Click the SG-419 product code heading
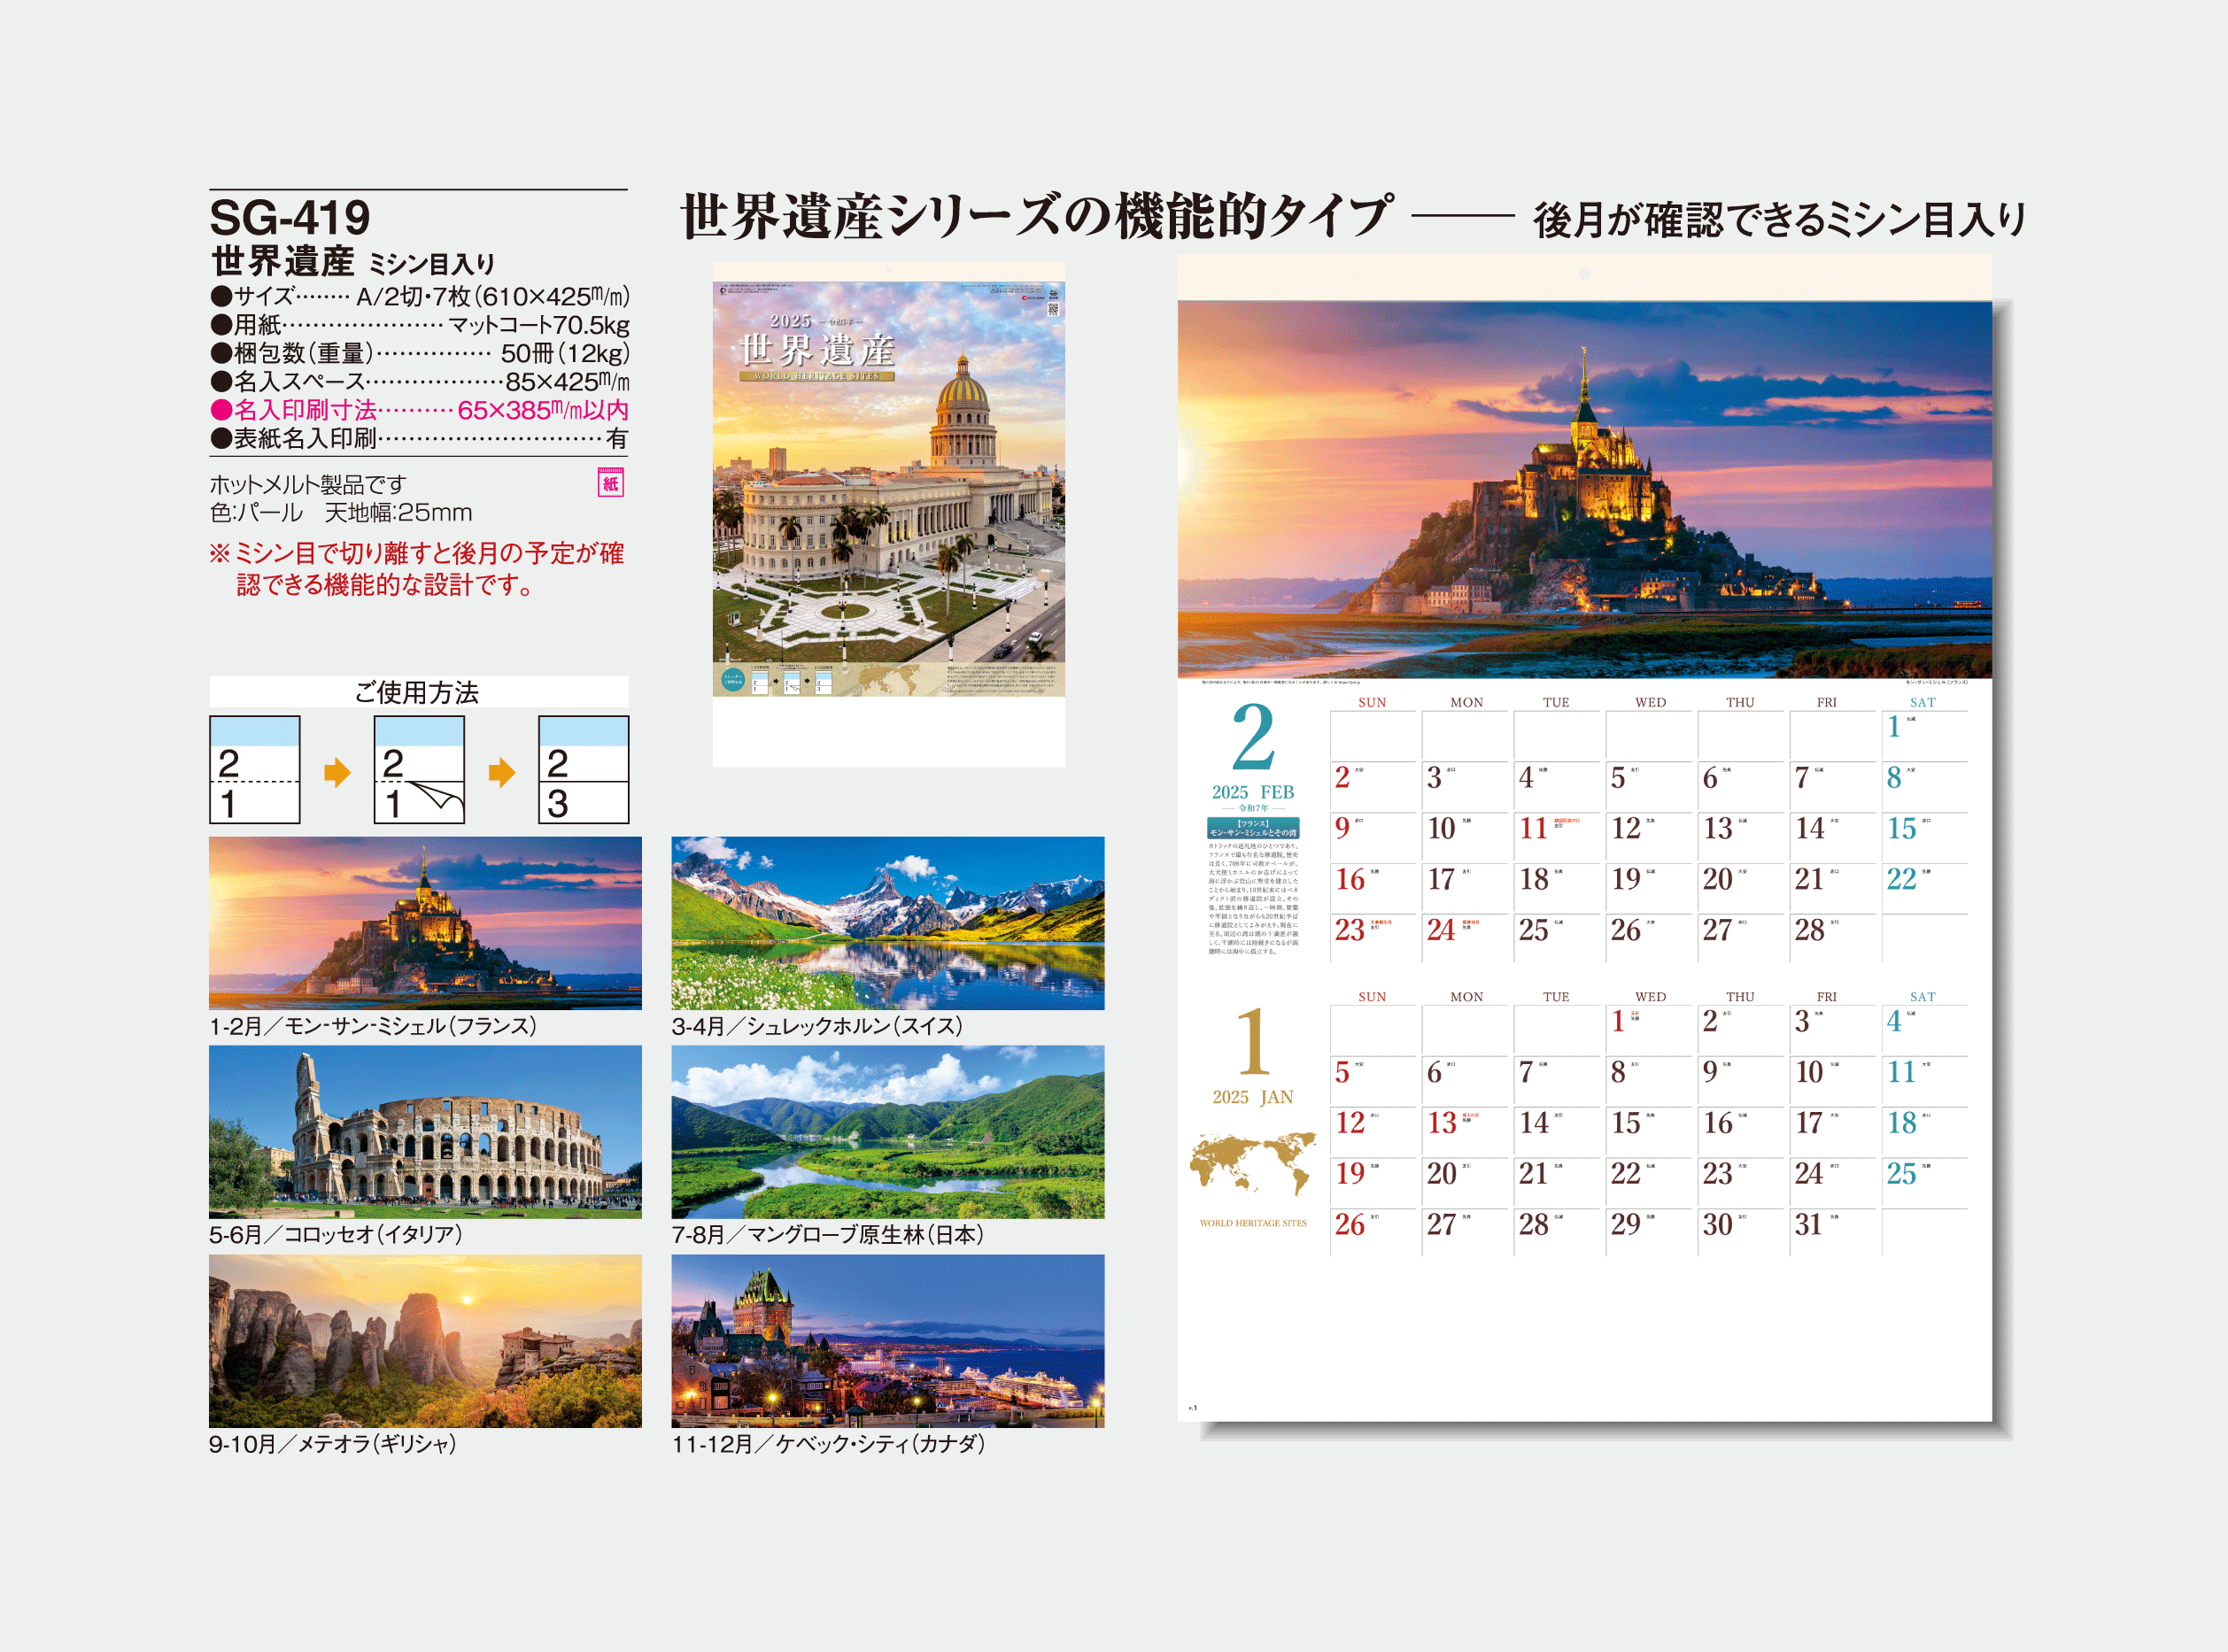Viewport: 2228px width, 1652px height. pos(290,217)
